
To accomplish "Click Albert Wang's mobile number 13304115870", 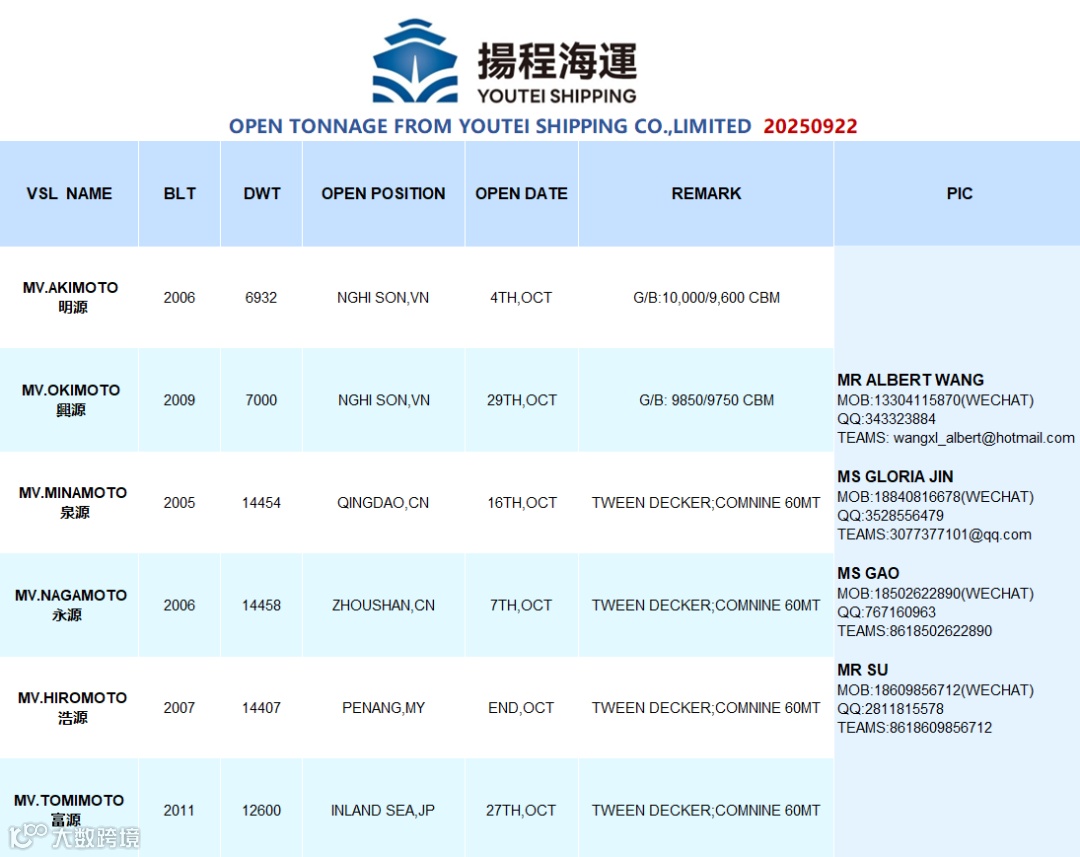I will (916, 400).
